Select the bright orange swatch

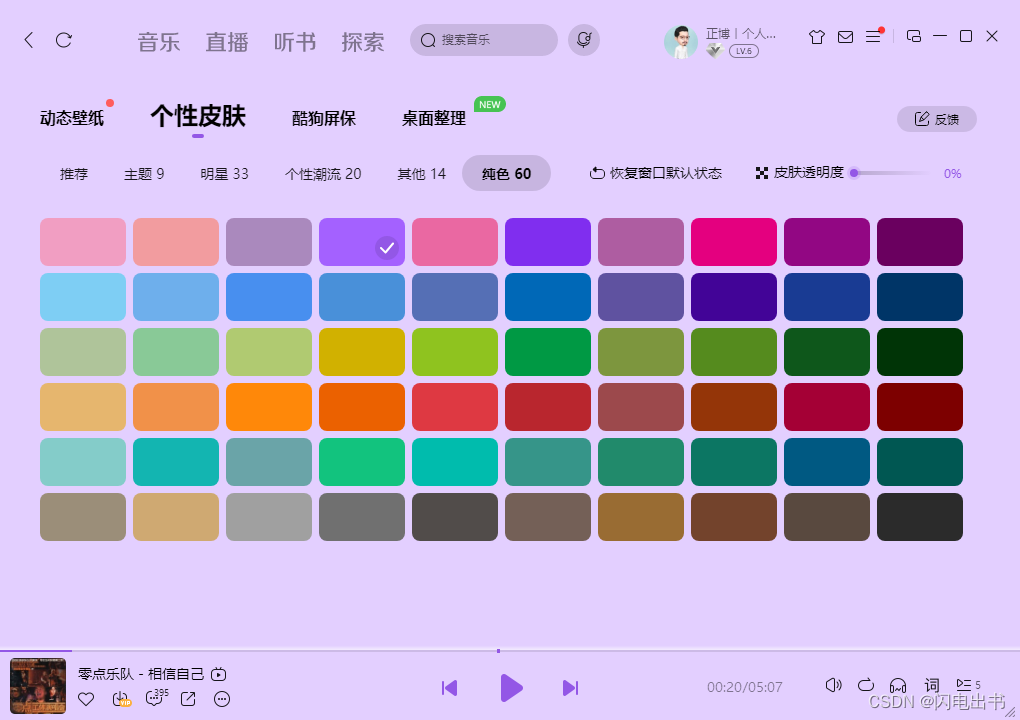tap(269, 407)
